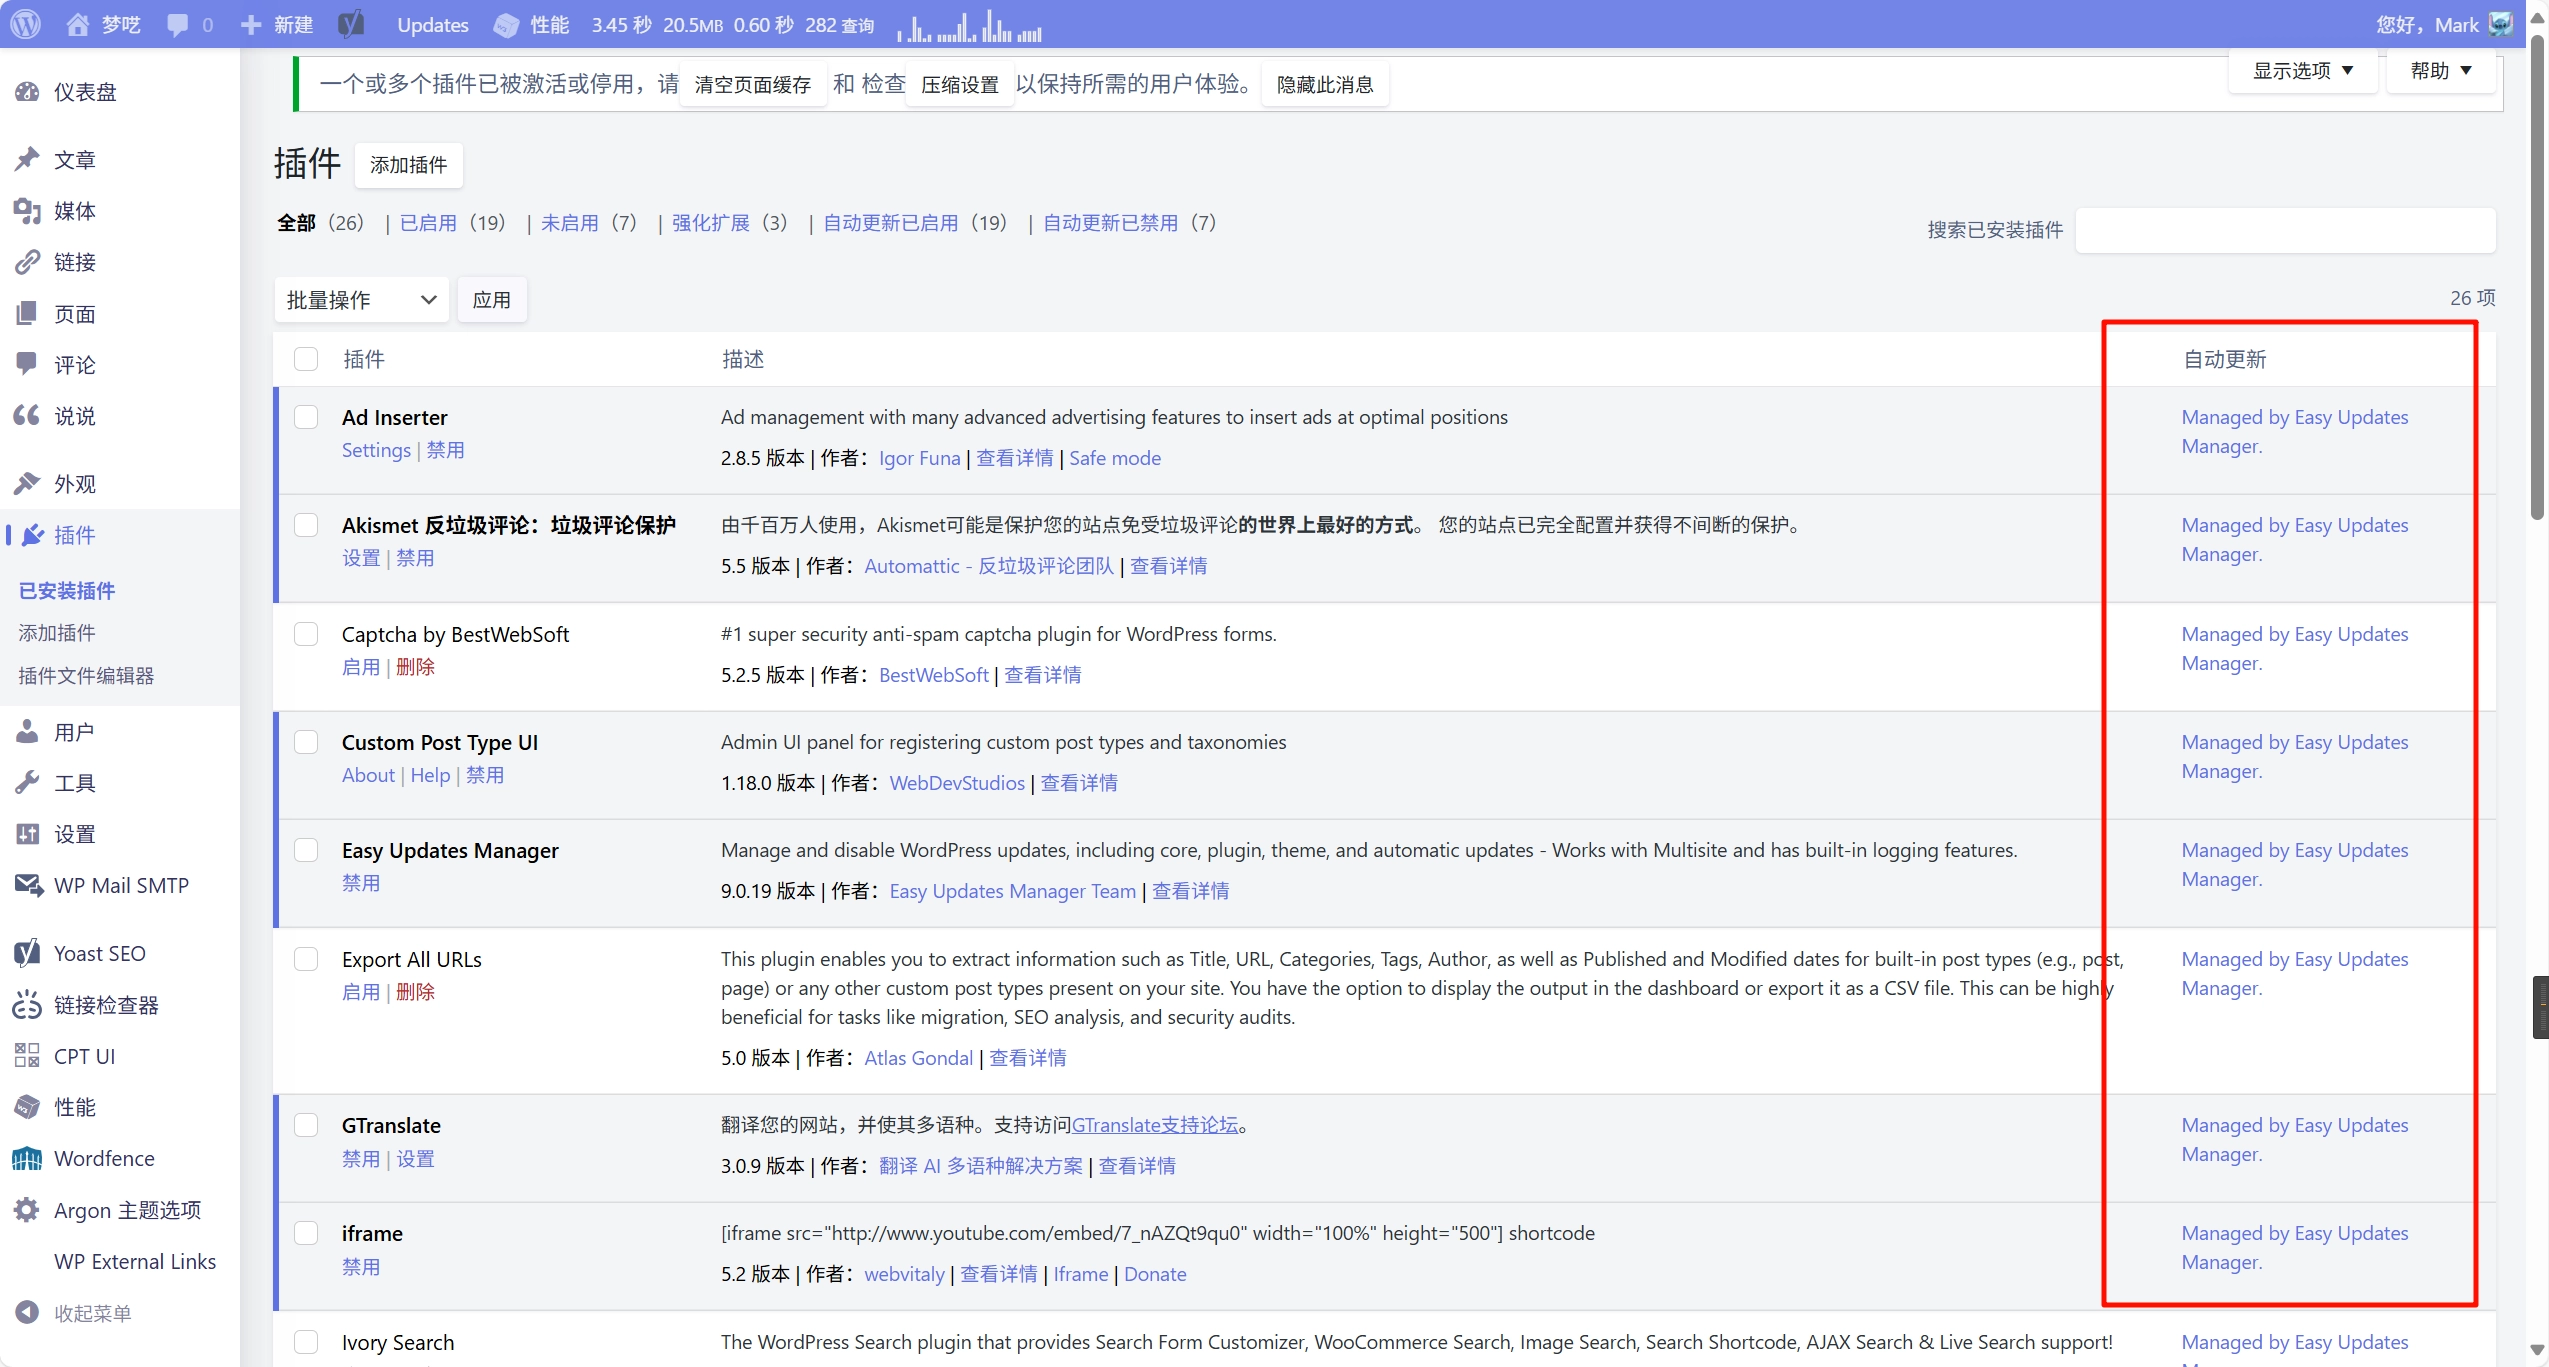This screenshot has height=1367, width=2549.
Task: Click 启用 under Captcha by BestWebSoft
Action: tap(360, 667)
